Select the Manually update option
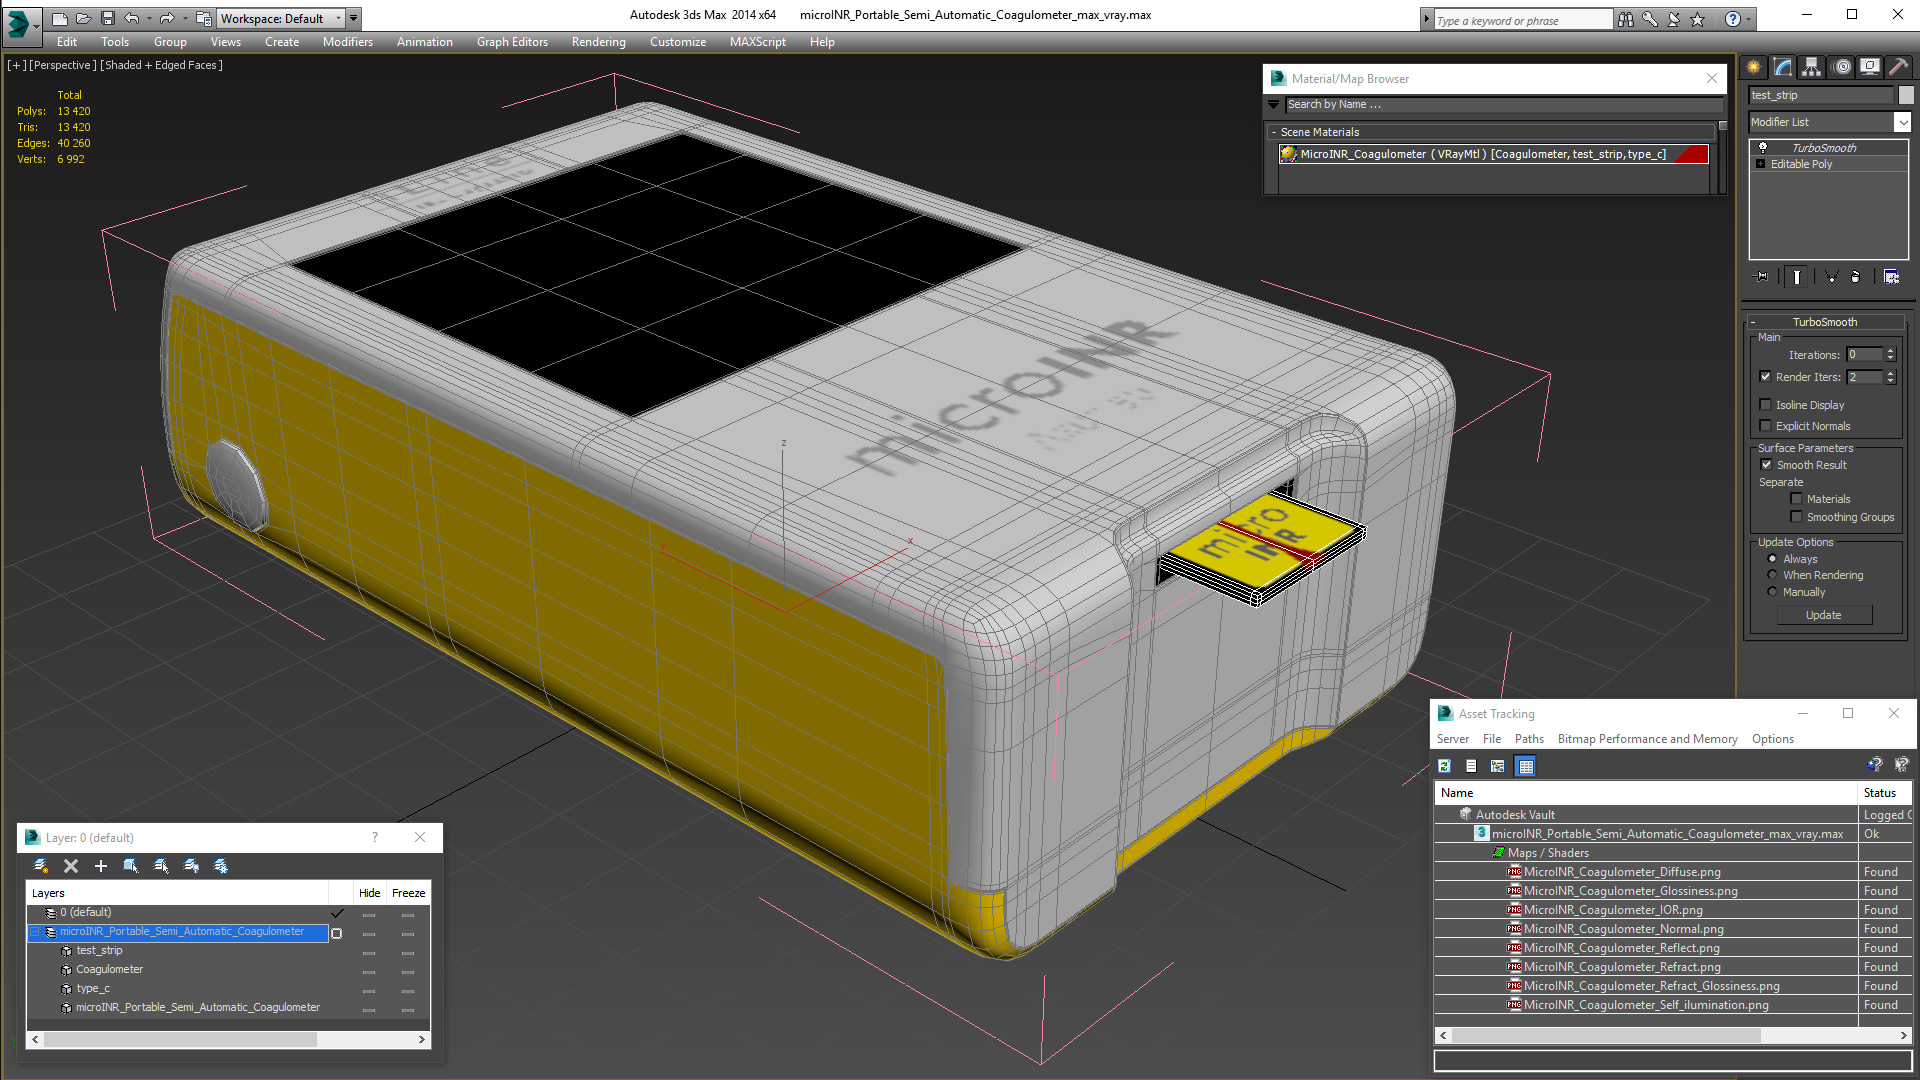1920x1080 pixels. pyautogui.click(x=1772, y=592)
